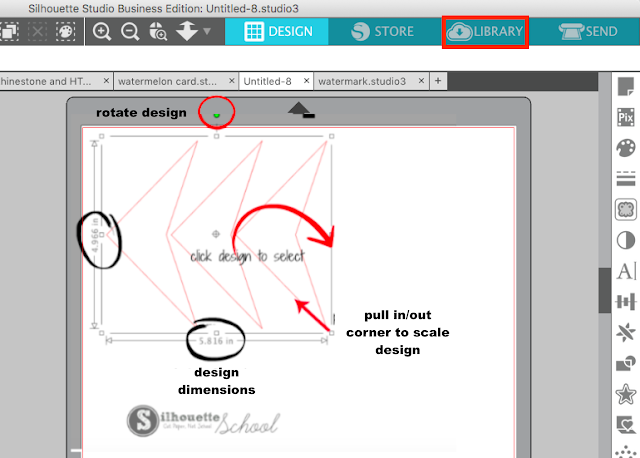The width and height of the screenshot is (640, 458).
Task: Open the Page Setup panel icon
Action: [x=626, y=87]
